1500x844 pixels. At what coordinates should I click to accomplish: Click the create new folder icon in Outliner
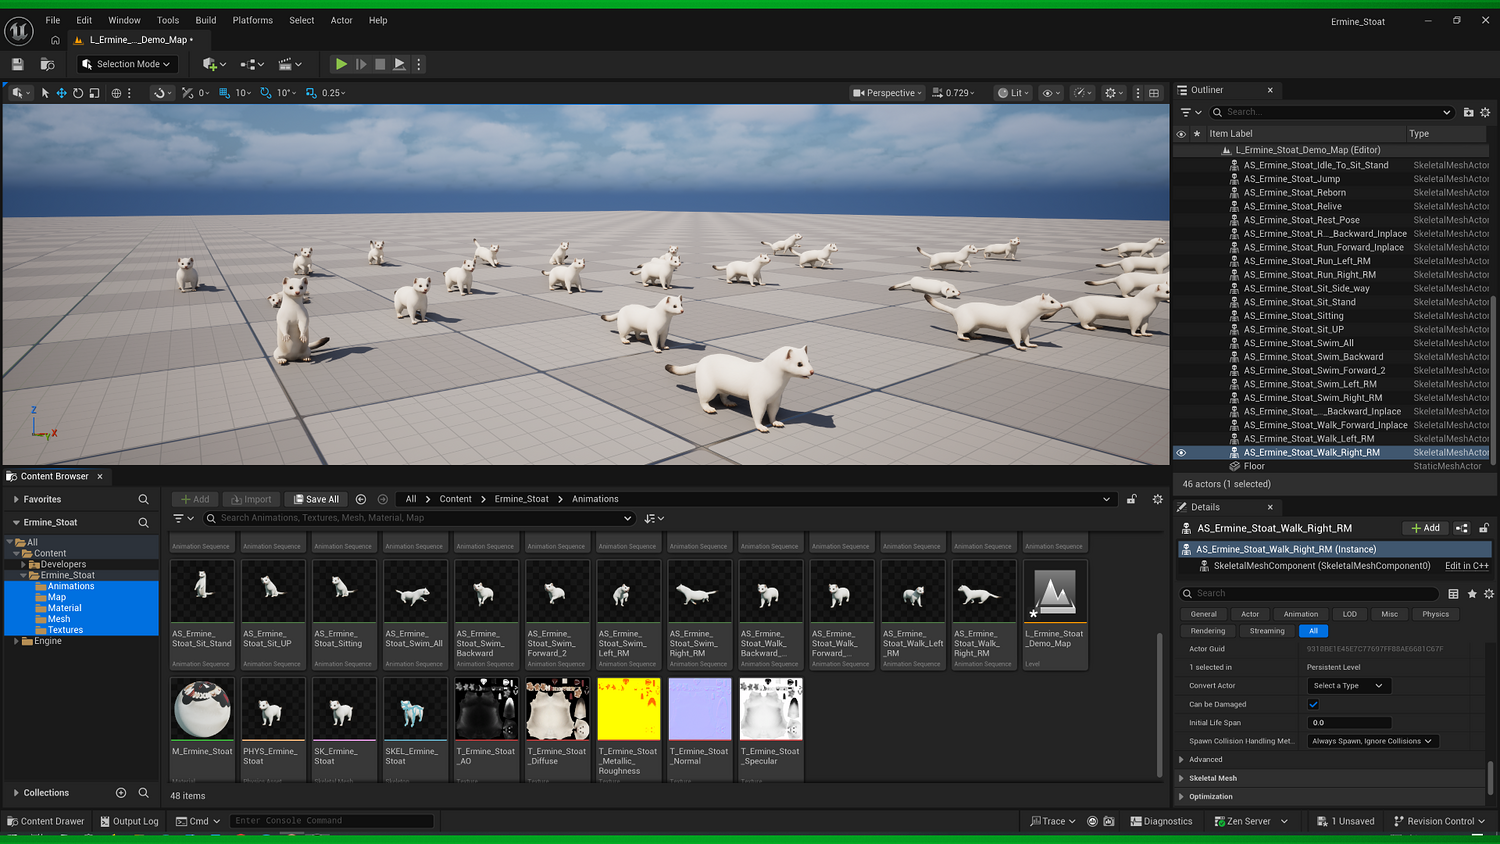click(x=1468, y=112)
